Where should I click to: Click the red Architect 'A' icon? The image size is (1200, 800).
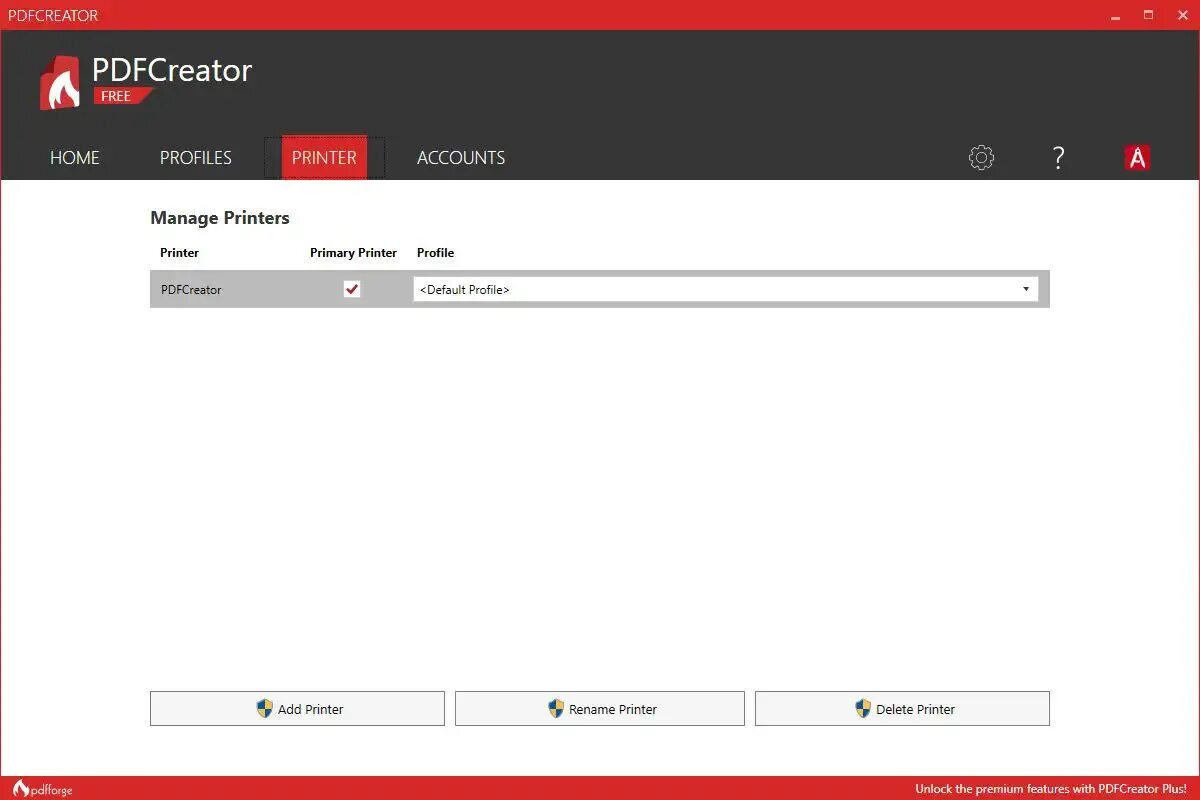point(1137,157)
